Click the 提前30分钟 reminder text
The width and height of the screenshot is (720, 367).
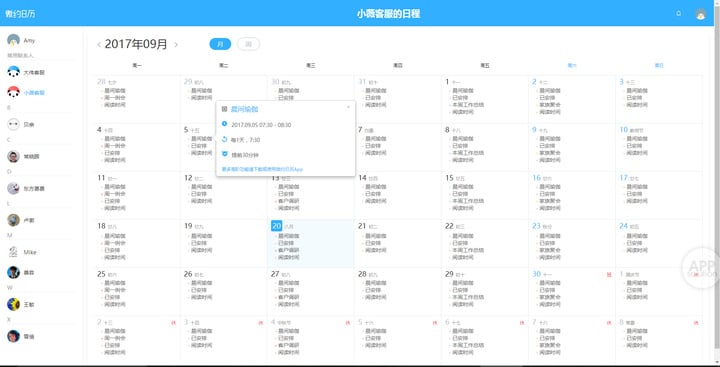[x=244, y=154]
